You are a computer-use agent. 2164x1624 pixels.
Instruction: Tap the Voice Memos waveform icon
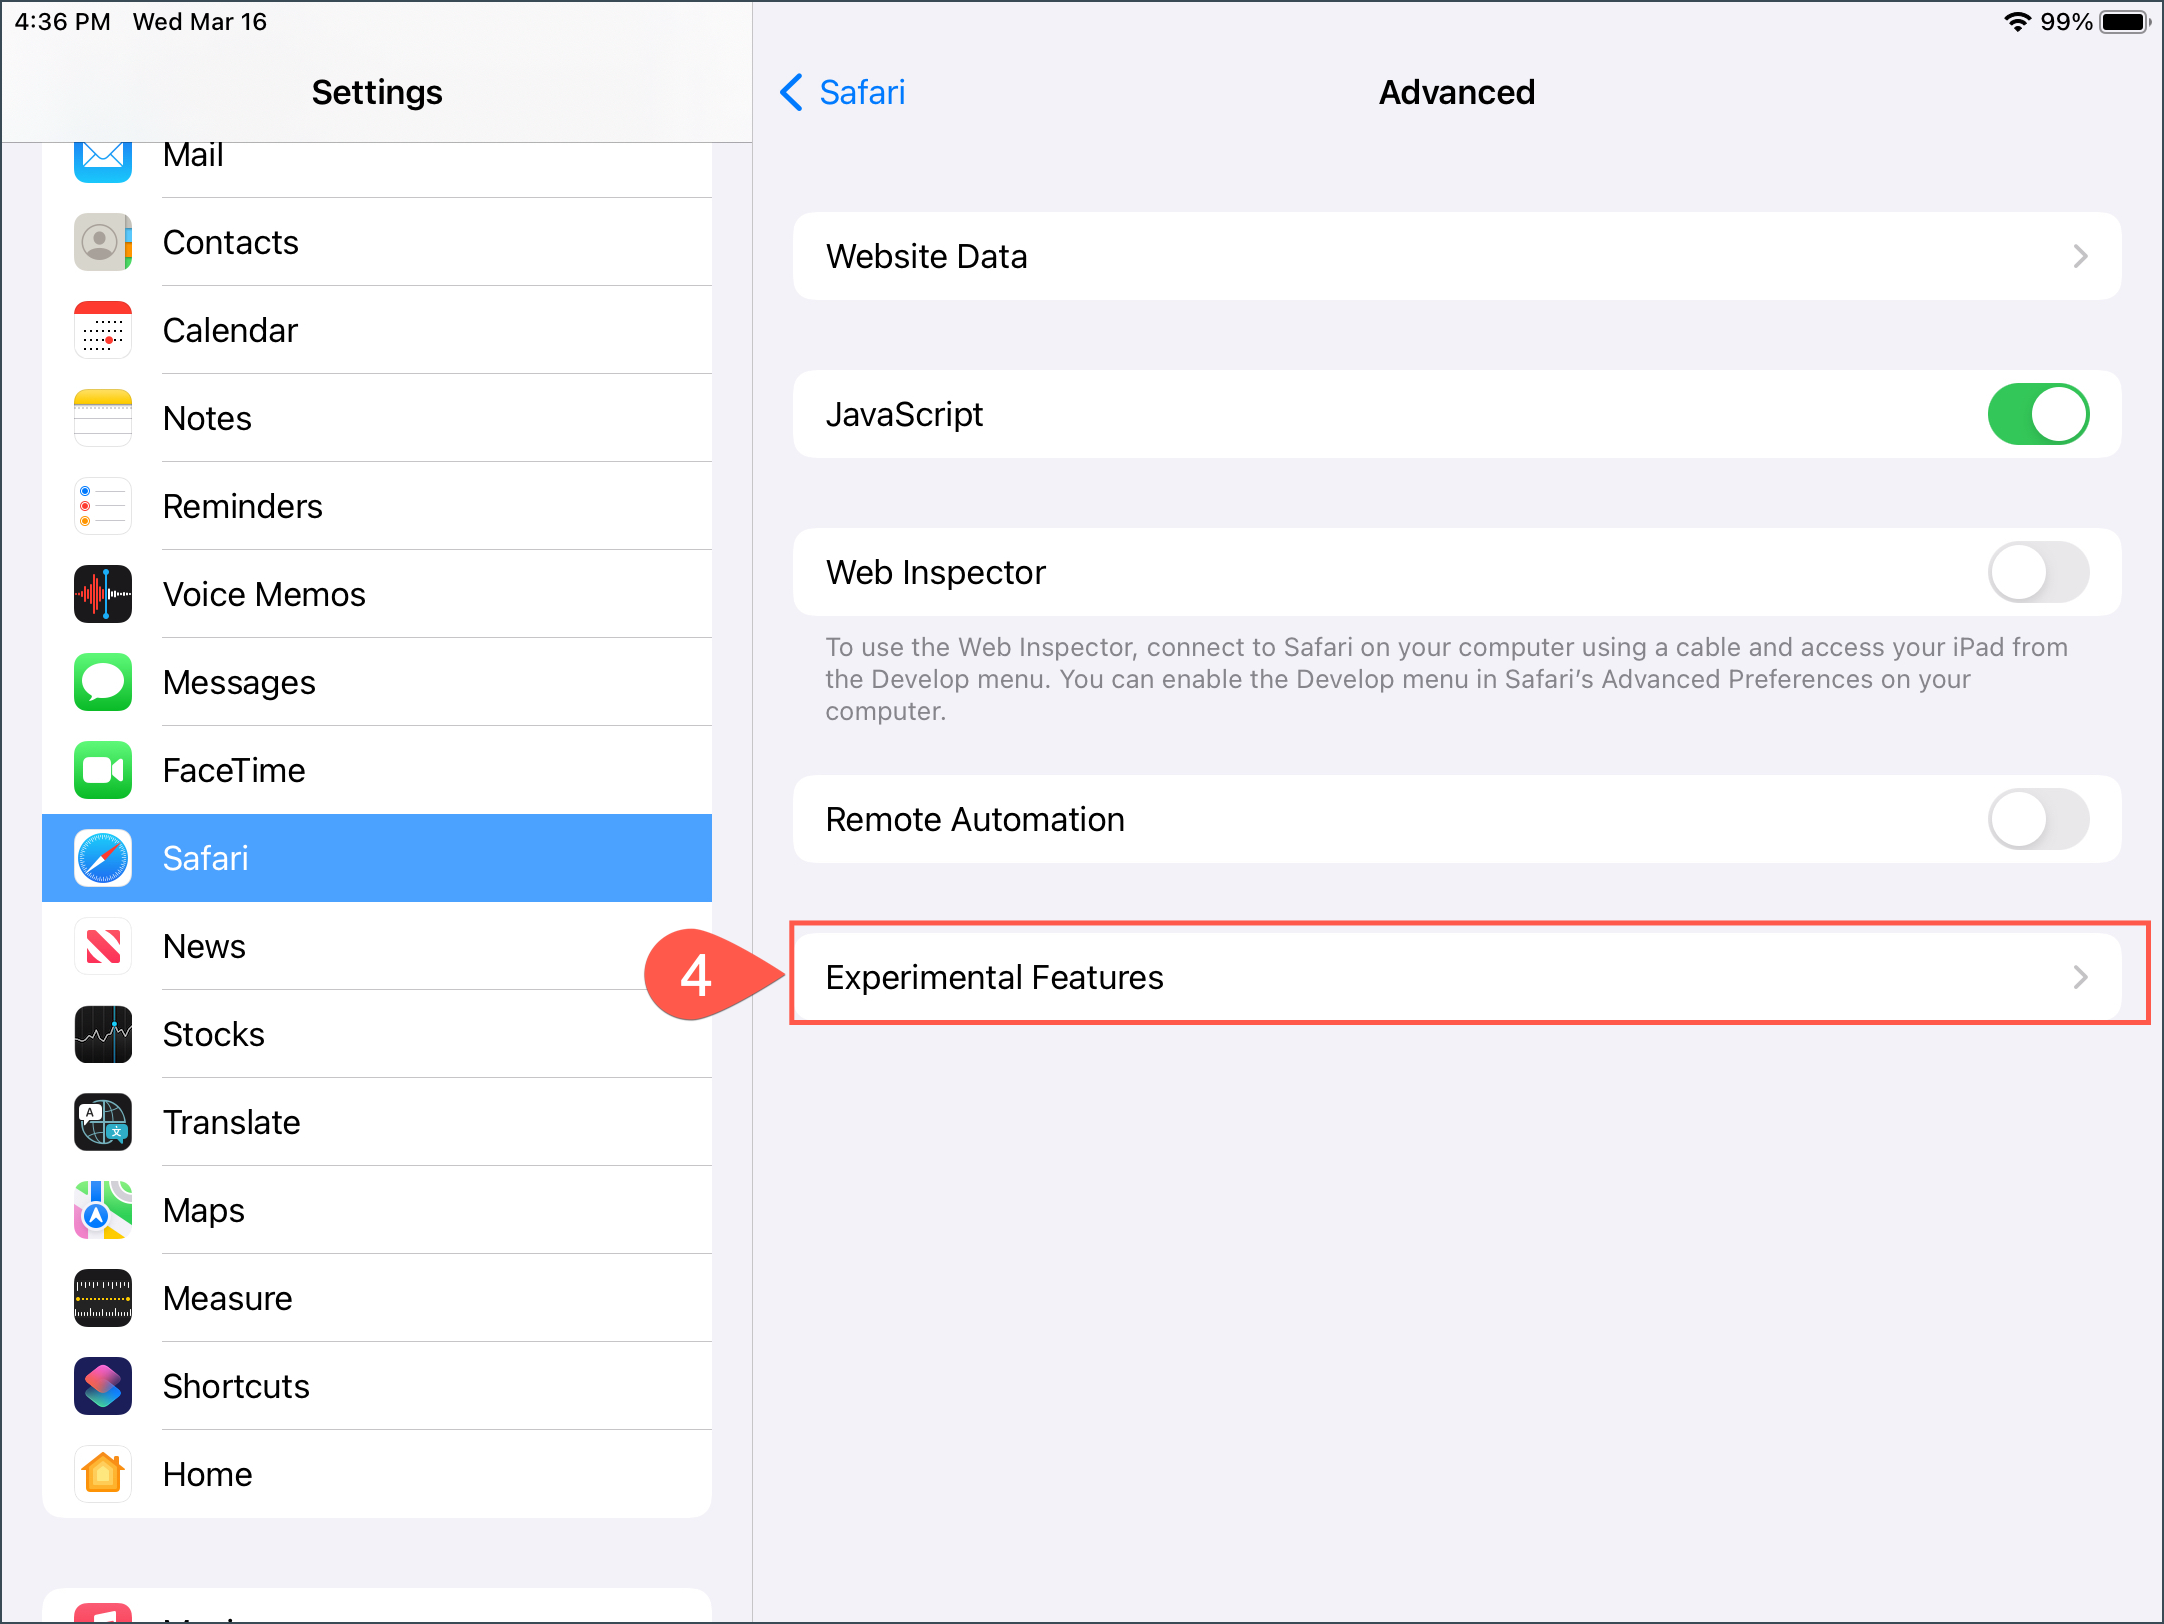click(103, 594)
